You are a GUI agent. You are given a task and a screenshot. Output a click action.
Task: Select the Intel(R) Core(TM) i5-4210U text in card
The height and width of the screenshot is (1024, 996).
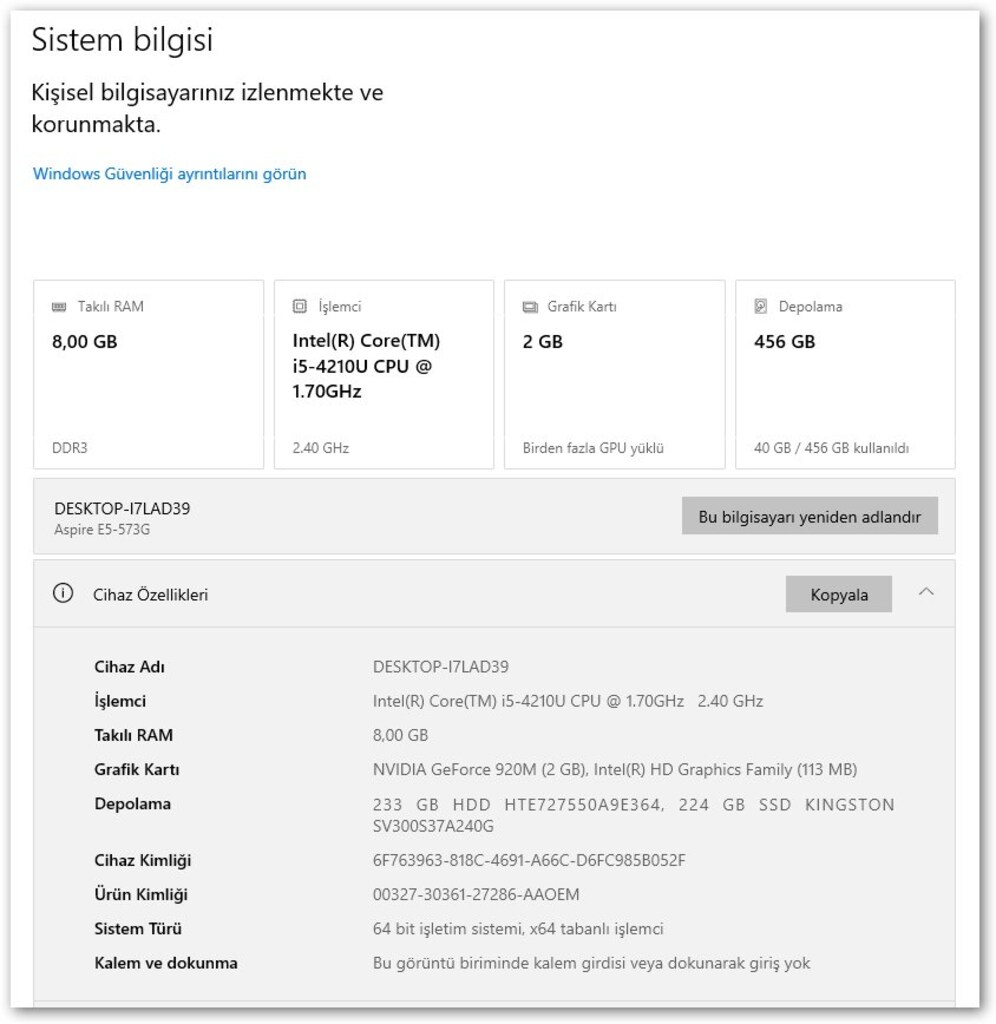tap(366, 366)
